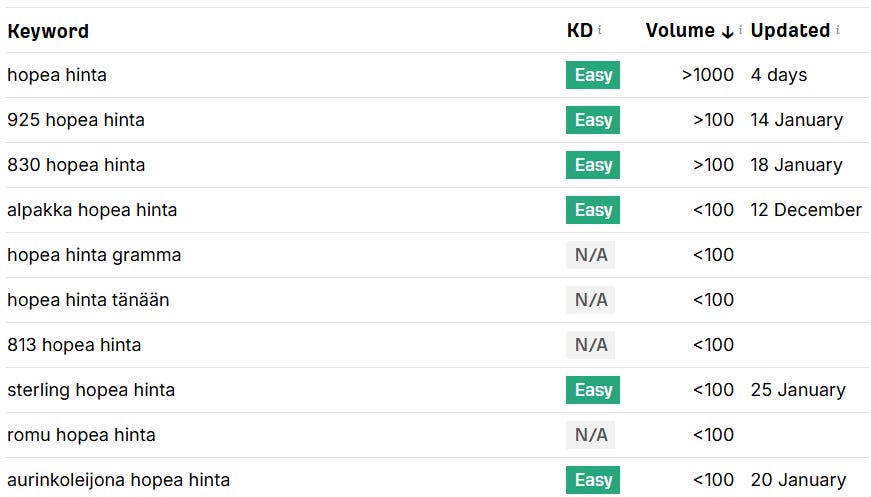
Task: Sort by the KD column header
Action: pyautogui.click(x=579, y=31)
